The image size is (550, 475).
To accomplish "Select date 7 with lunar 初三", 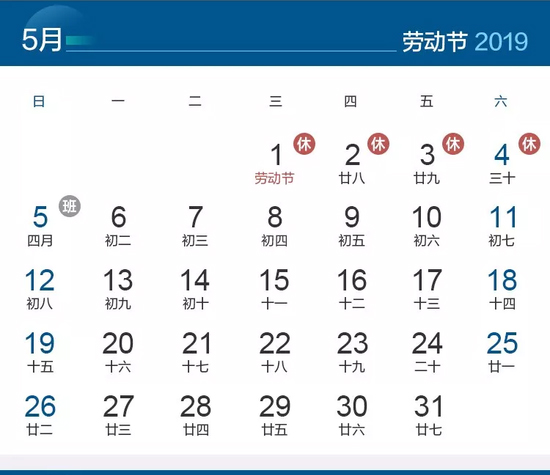I will point(195,226).
